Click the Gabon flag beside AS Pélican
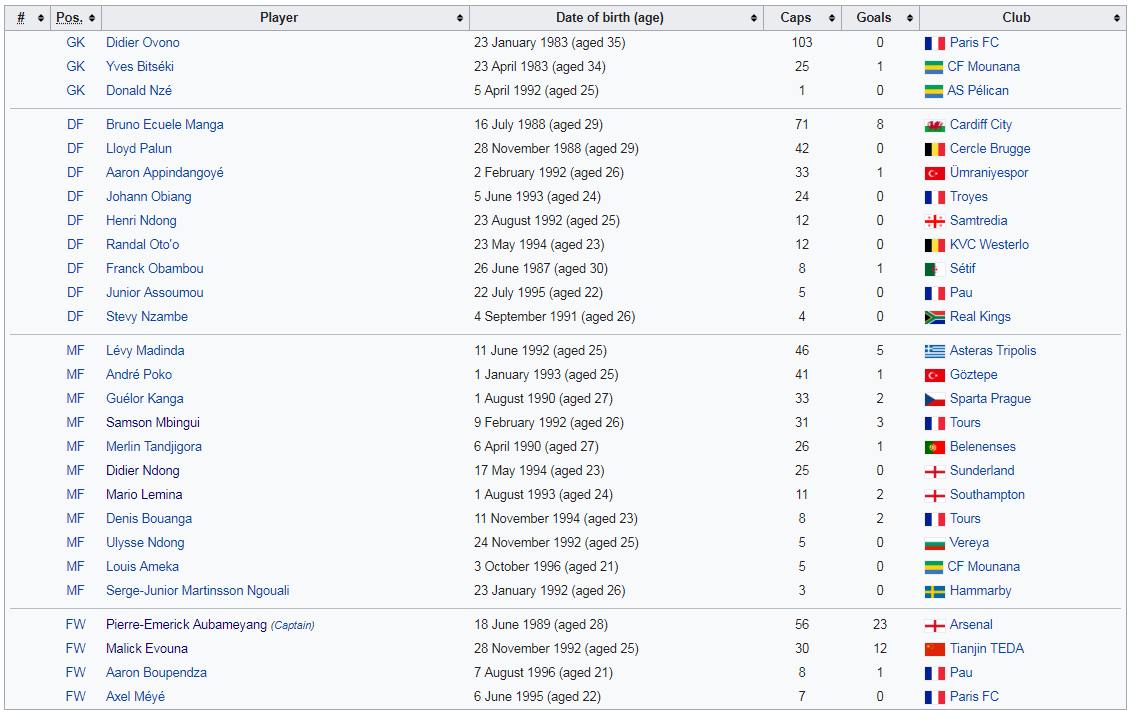 point(934,91)
